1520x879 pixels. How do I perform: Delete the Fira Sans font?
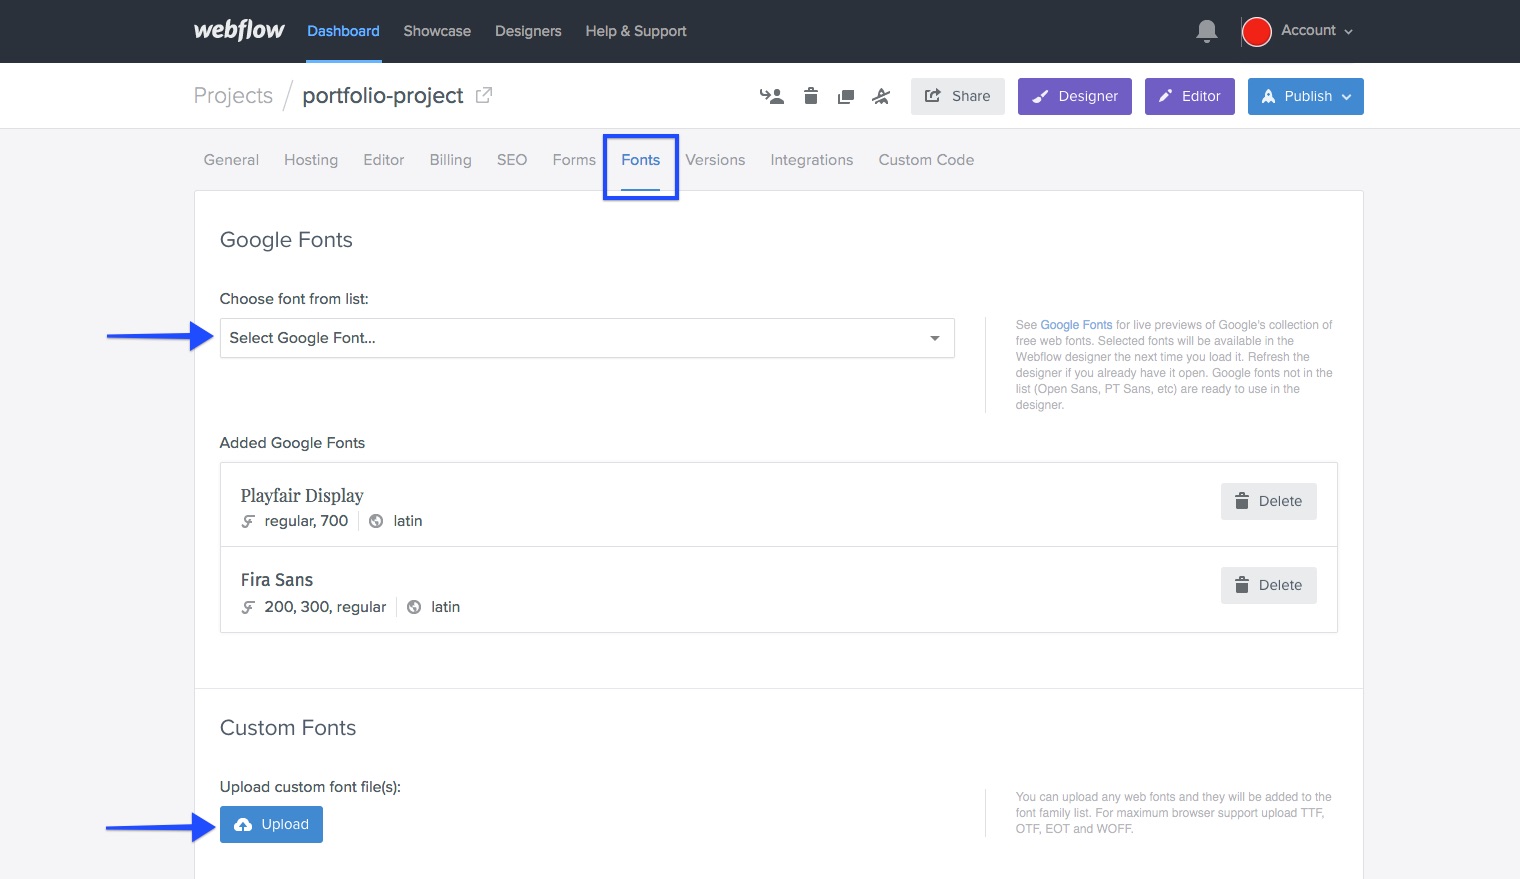pyautogui.click(x=1268, y=585)
